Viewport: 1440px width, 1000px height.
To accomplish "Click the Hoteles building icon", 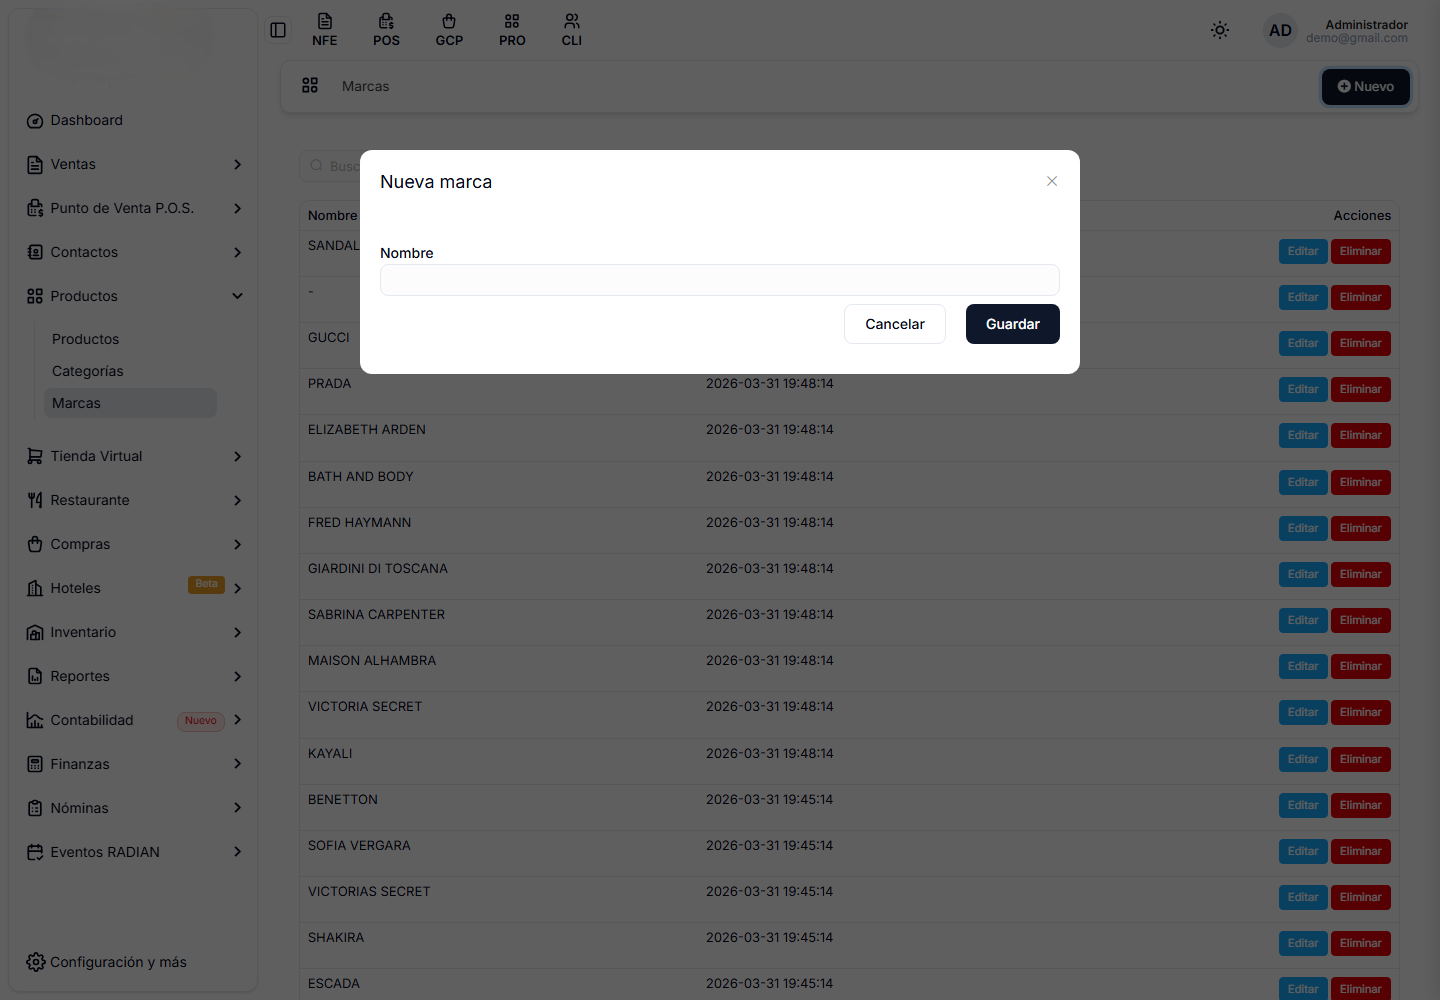I will (35, 588).
